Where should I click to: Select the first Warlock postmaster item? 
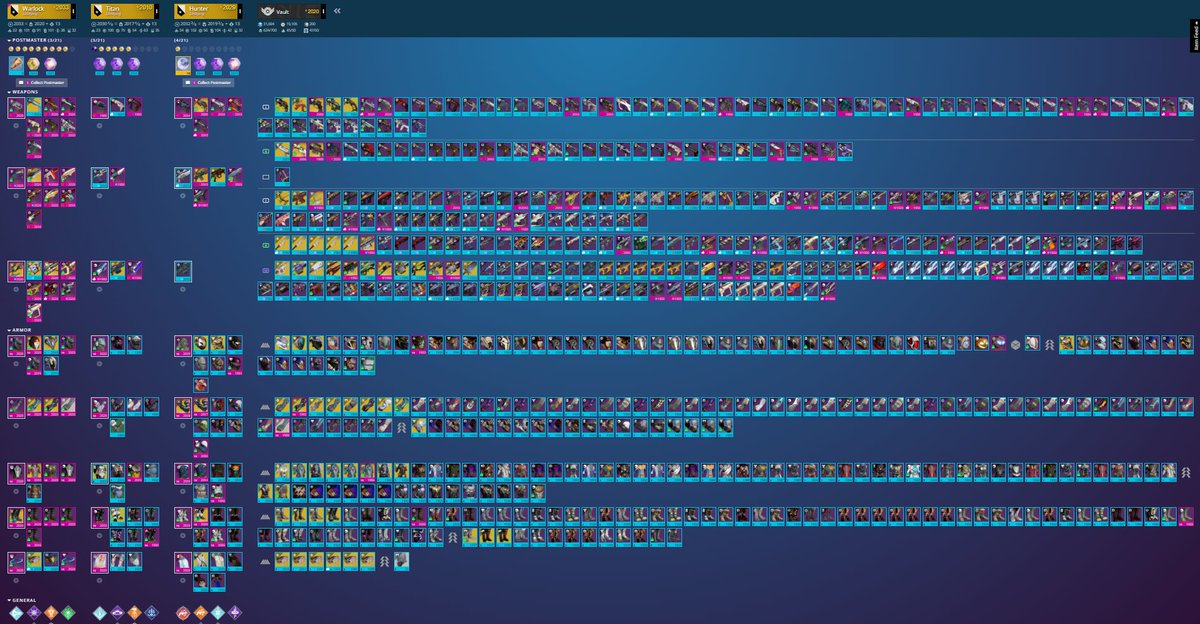pyautogui.click(x=16, y=64)
